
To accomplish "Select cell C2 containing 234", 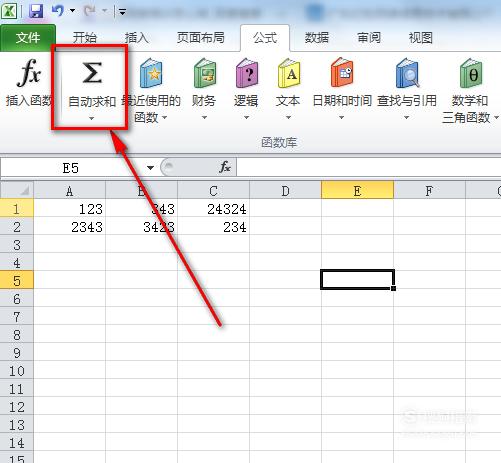I will pos(213,227).
